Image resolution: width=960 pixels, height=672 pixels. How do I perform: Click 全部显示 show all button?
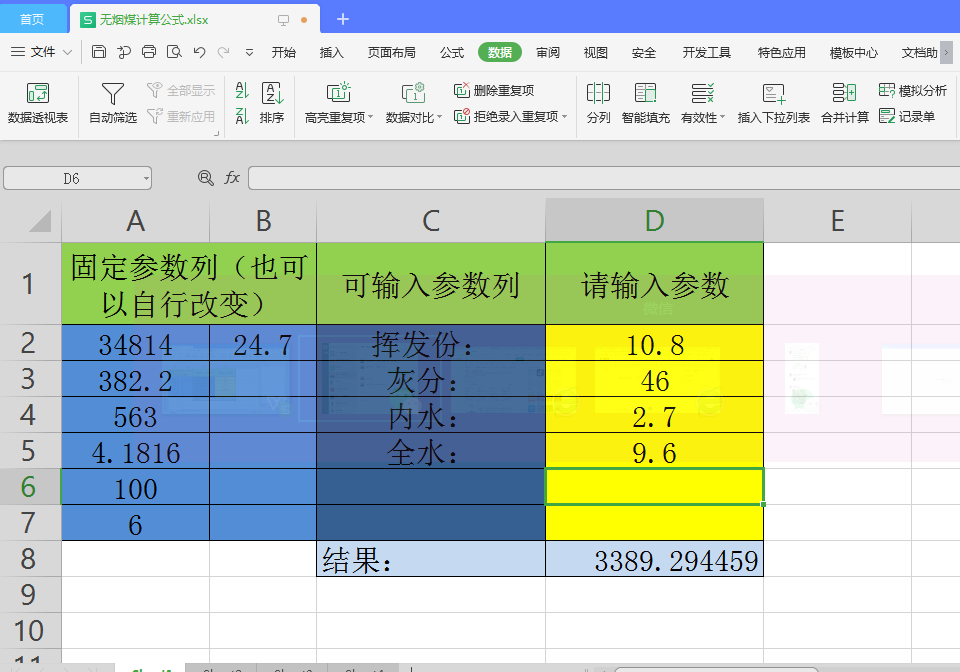pyautogui.click(x=181, y=91)
